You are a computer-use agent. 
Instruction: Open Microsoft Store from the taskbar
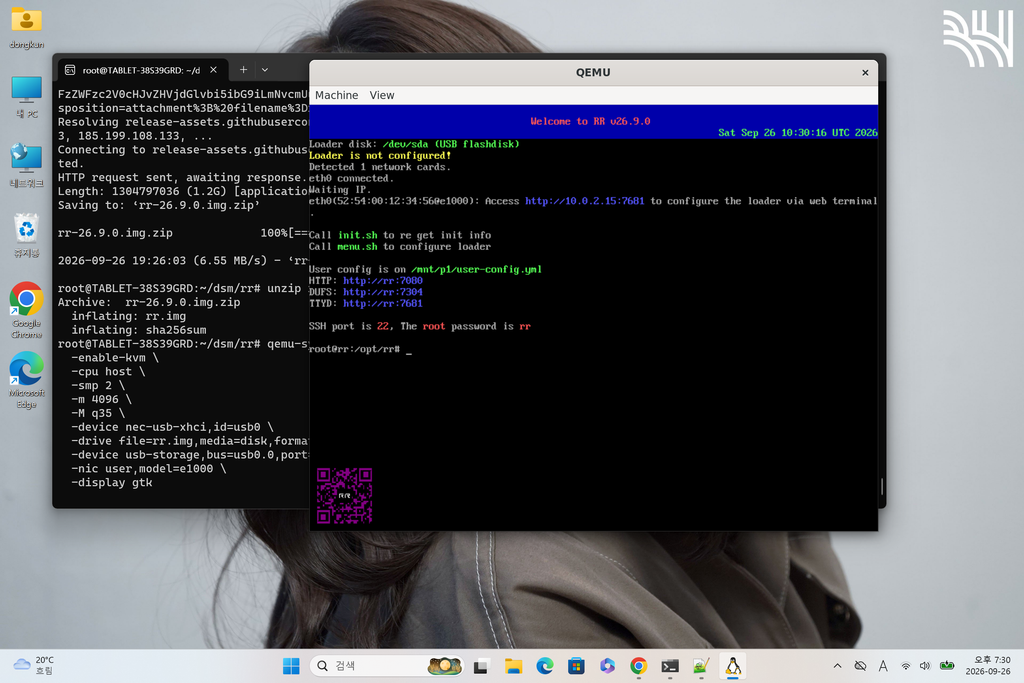576,665
